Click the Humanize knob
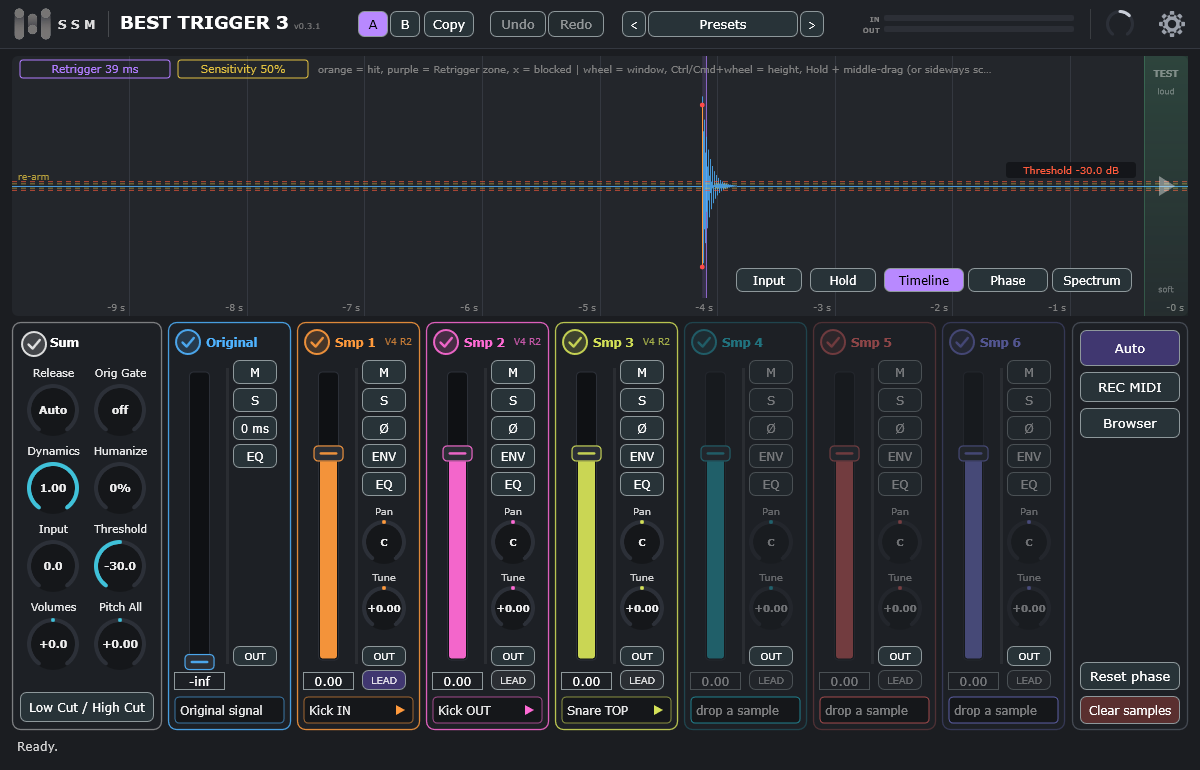 click(x=120, y=488)
